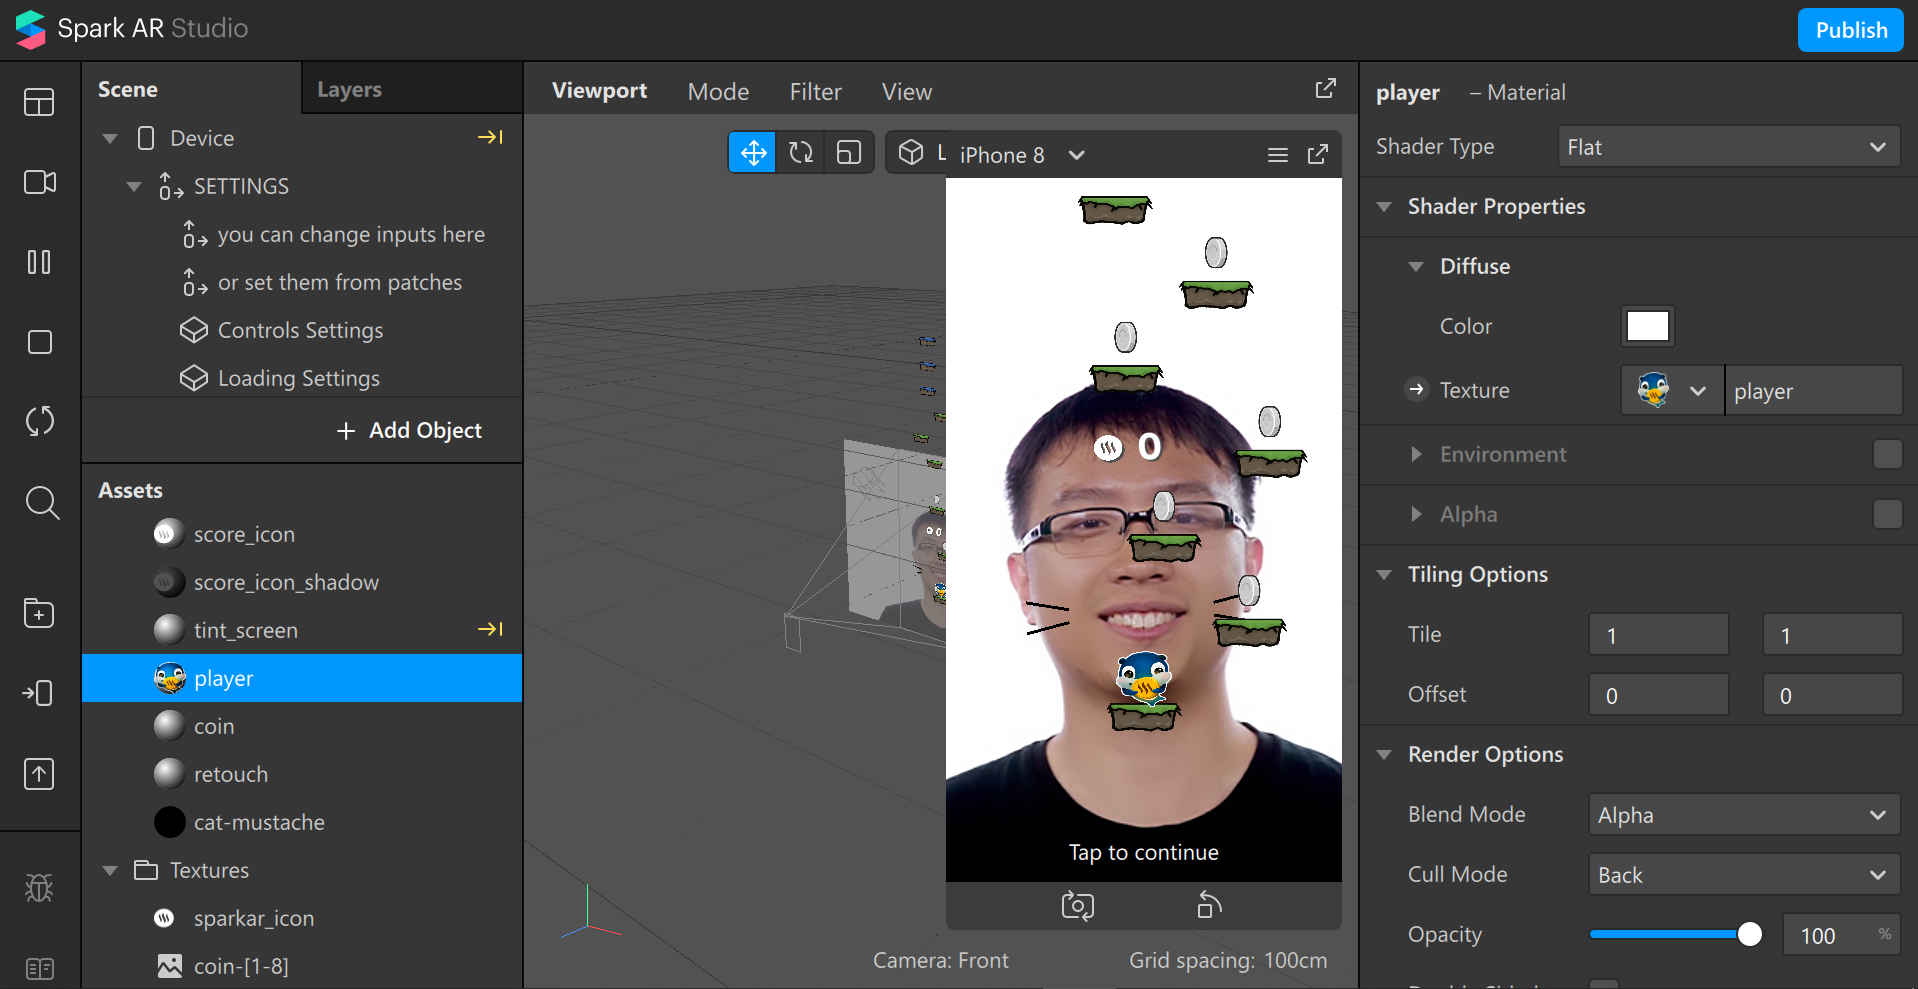Screen dimensions: 1918x989
Task: Click the arrow icon beside Texture
Action: click(x=1416, y=389)
